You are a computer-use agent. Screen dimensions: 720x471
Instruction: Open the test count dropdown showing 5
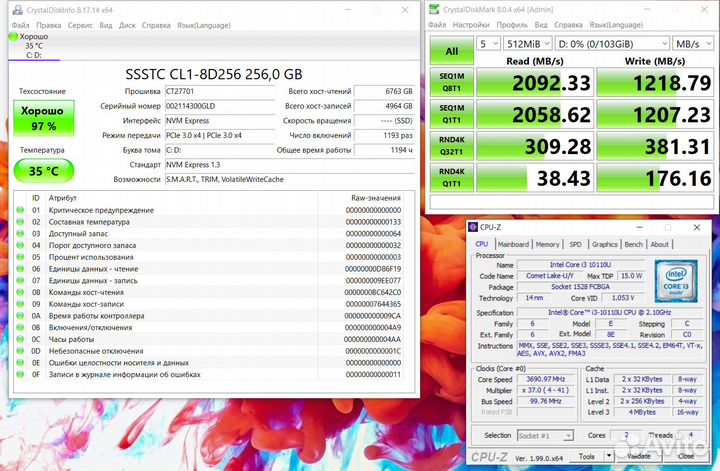pos(488,44)
